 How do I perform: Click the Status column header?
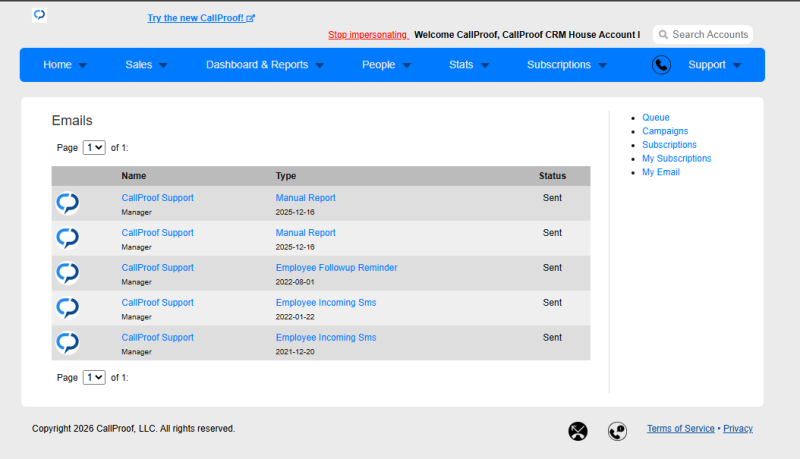click(x=552, y=176)
